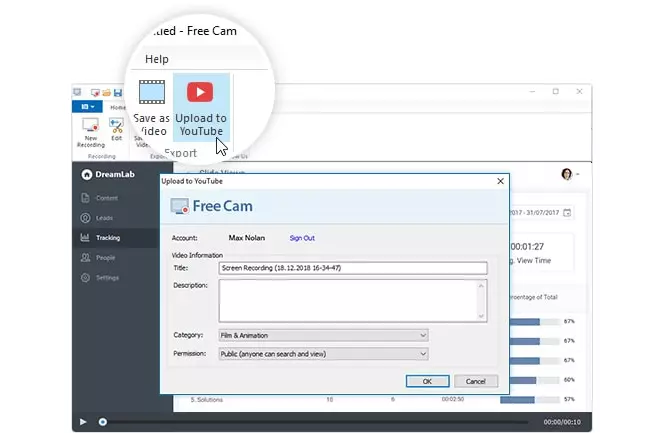Switch to the Home ribbon tab

(117, 107)
